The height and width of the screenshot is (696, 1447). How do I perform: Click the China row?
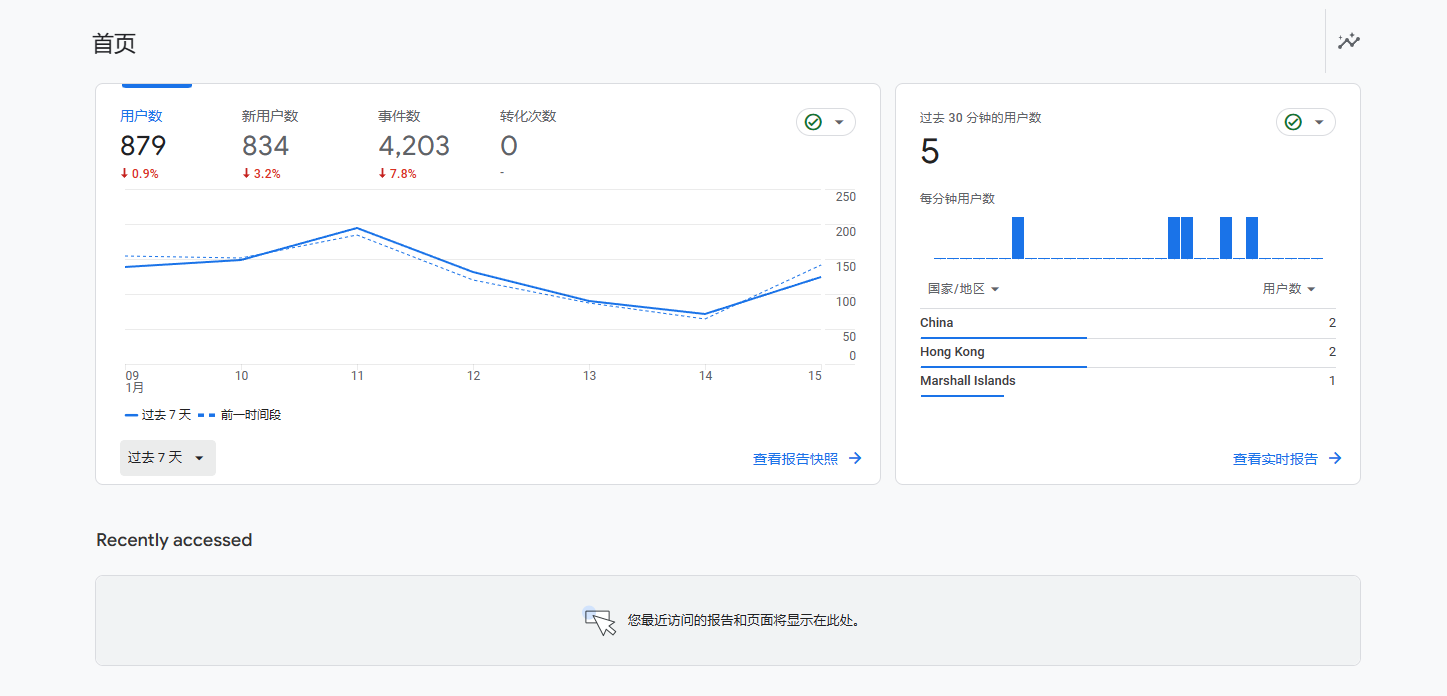pyautogui.click(x=1128, y=324)
